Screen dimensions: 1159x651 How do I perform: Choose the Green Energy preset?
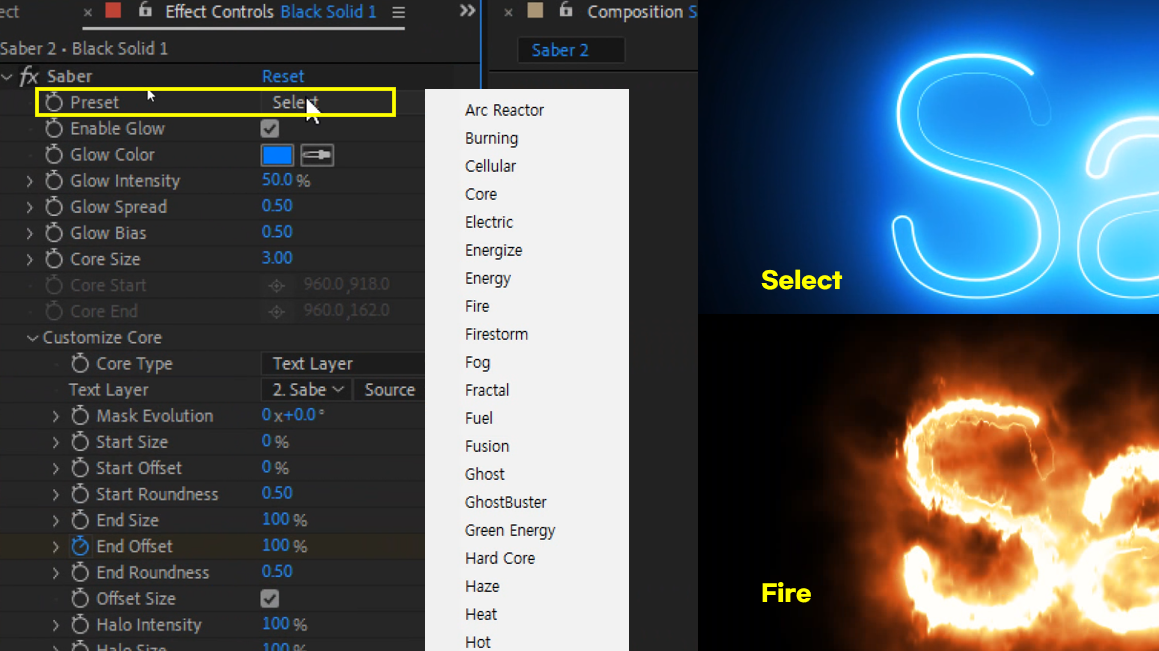point(510,531)
